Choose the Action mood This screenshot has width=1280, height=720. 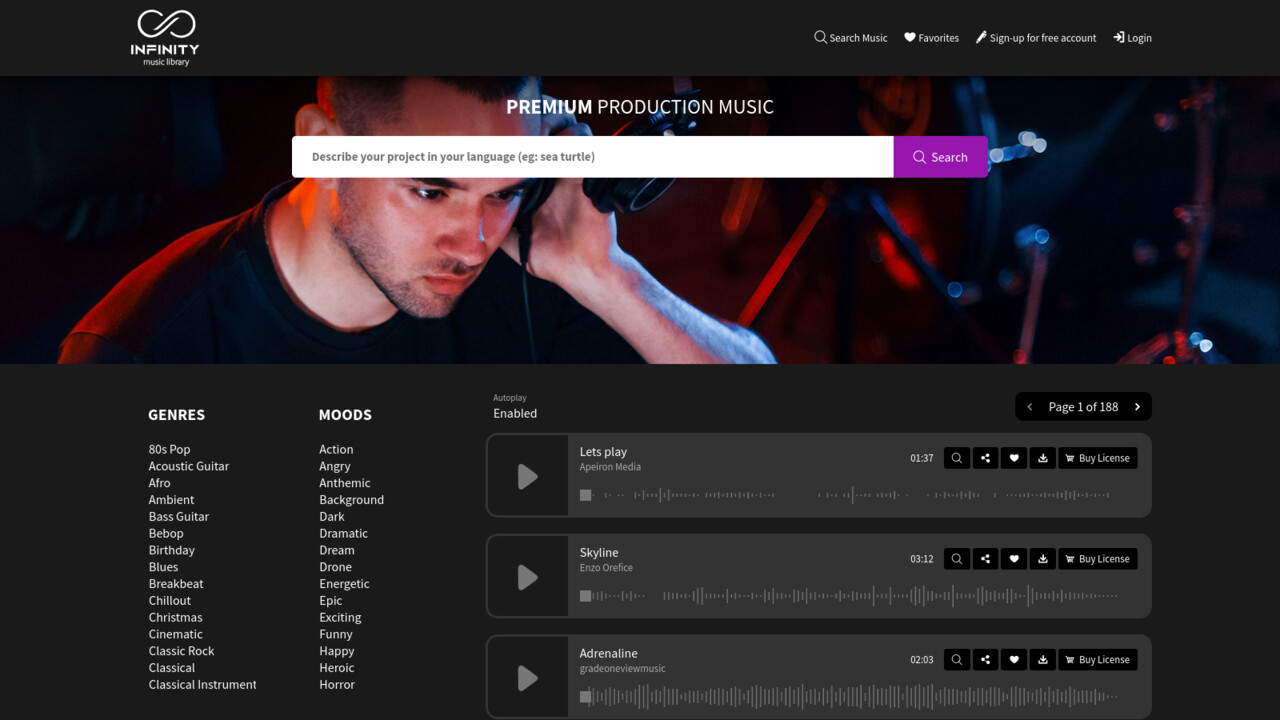click(336, 450)
